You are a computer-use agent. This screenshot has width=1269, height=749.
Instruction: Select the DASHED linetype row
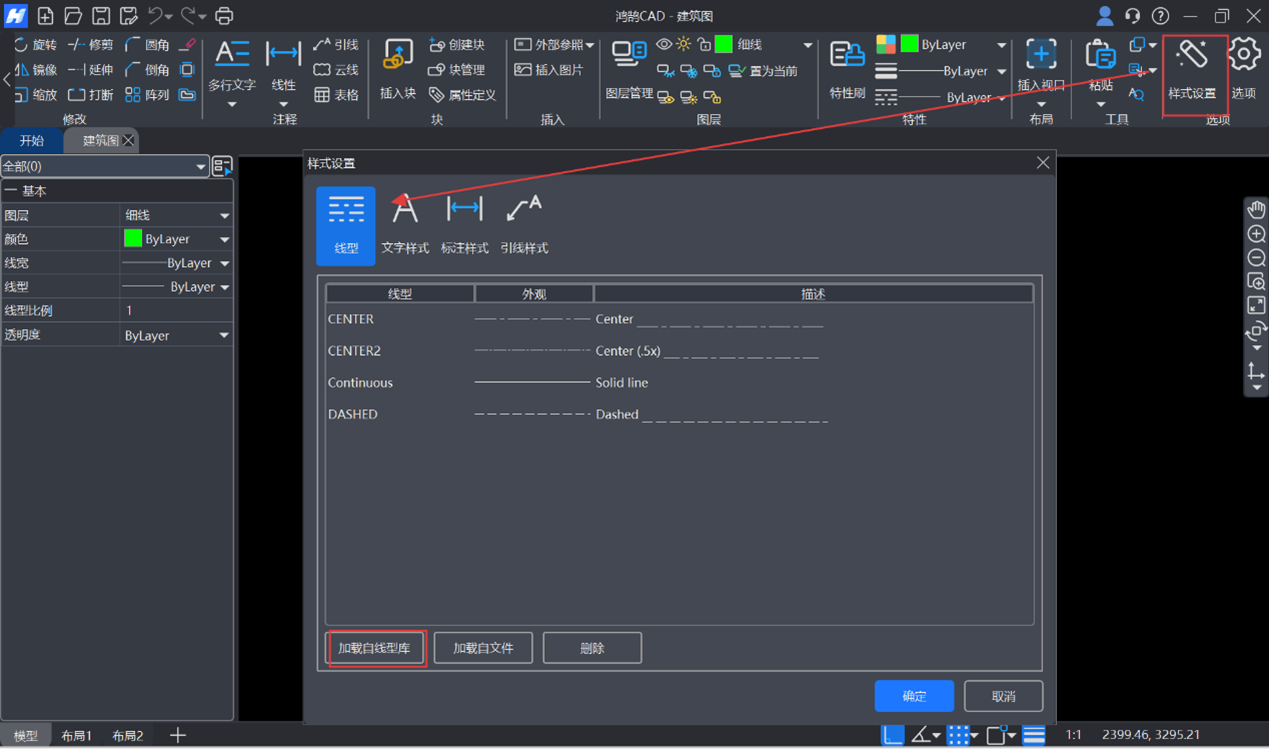pos(353,414)
